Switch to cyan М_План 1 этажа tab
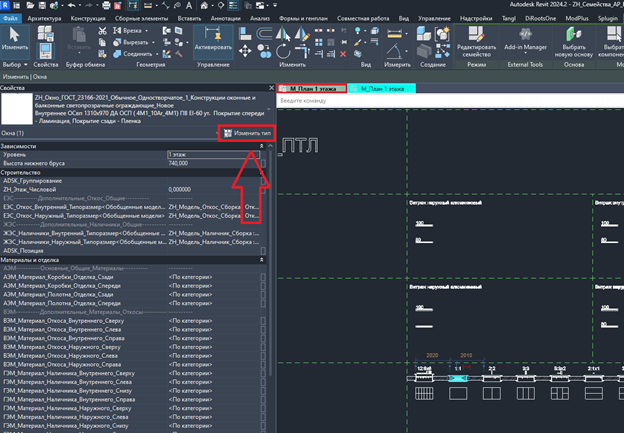 (x=382, y=89)
